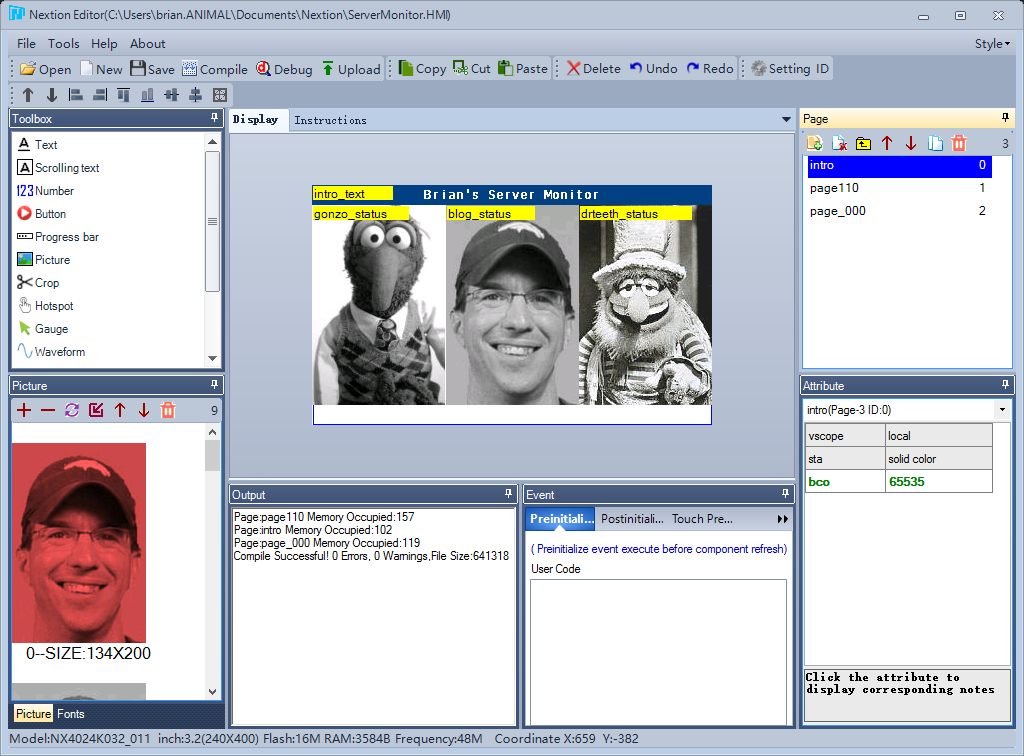
Task: Add a new picture with plus icon
Action: tap(24, 410)
